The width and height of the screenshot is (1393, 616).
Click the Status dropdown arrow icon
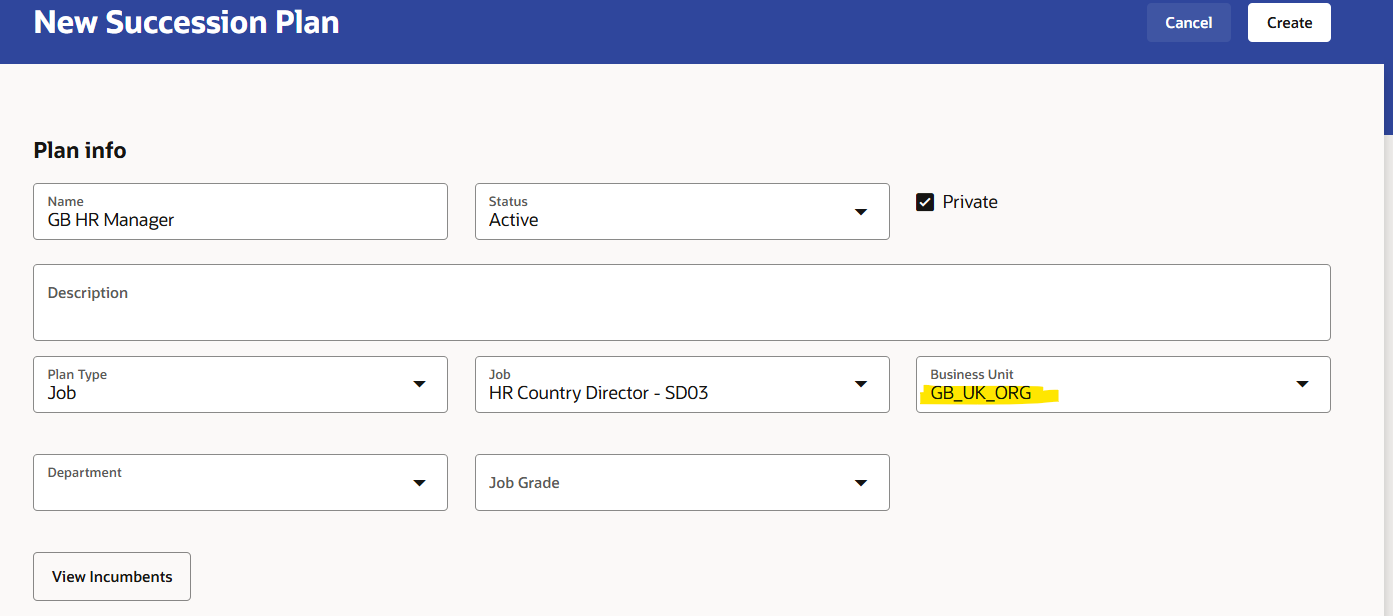[x=861, y=212]
